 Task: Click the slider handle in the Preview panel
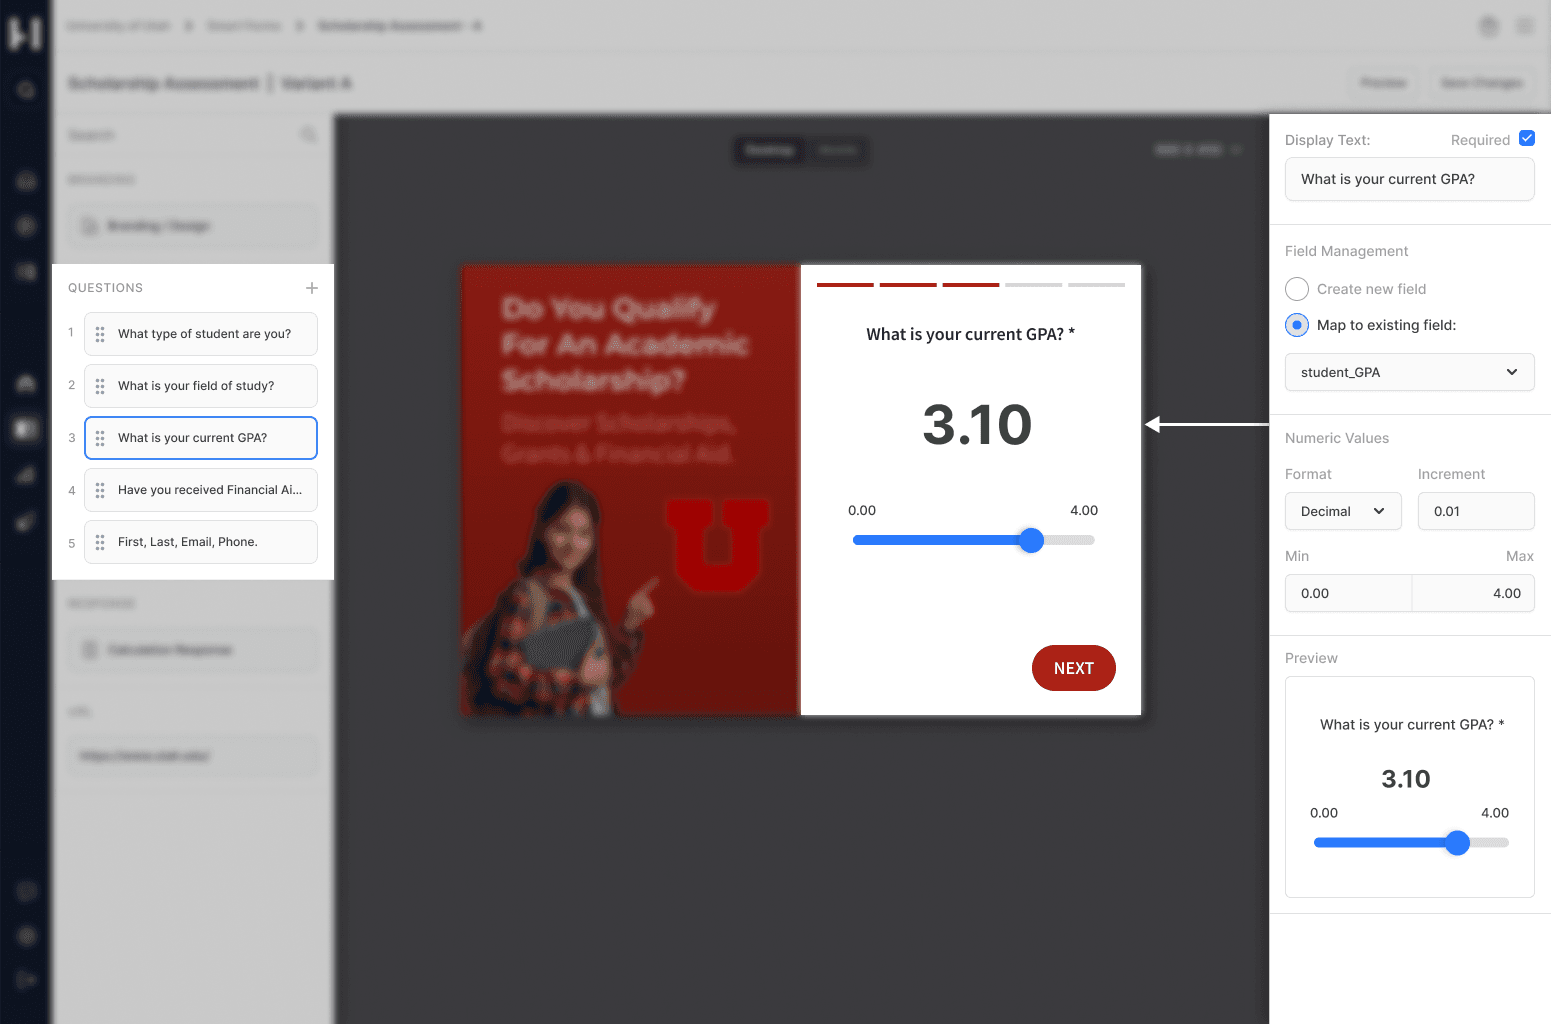point(1458,843)
